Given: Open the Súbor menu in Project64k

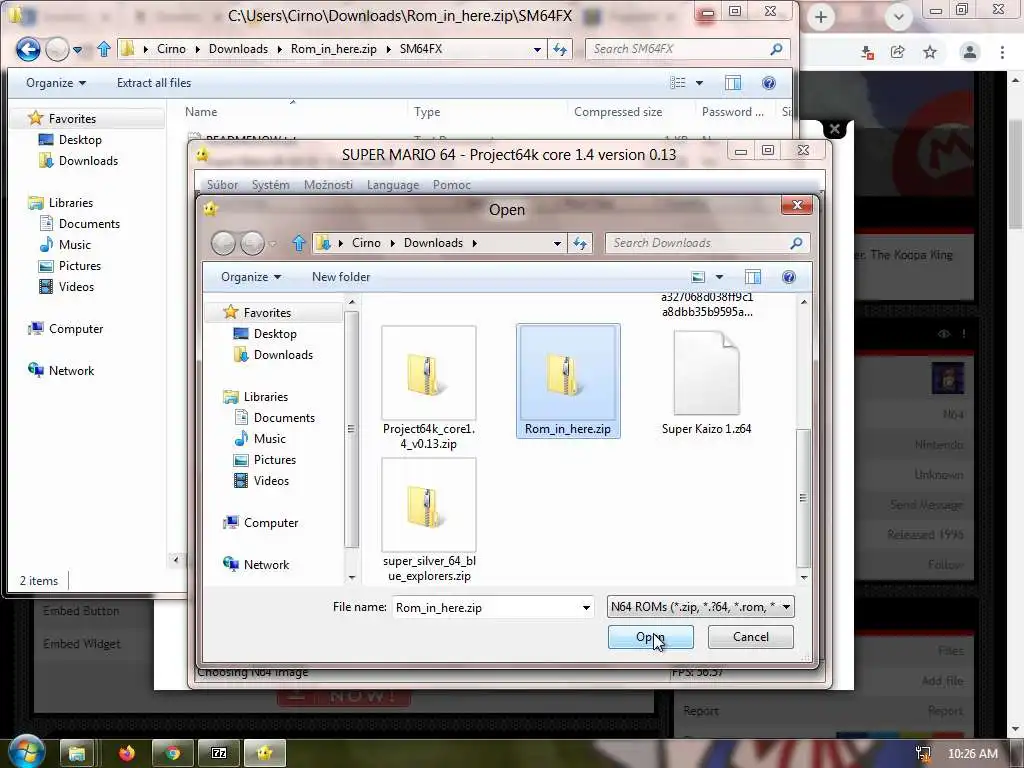Looking at the screenshot, I should coord(222,185).
